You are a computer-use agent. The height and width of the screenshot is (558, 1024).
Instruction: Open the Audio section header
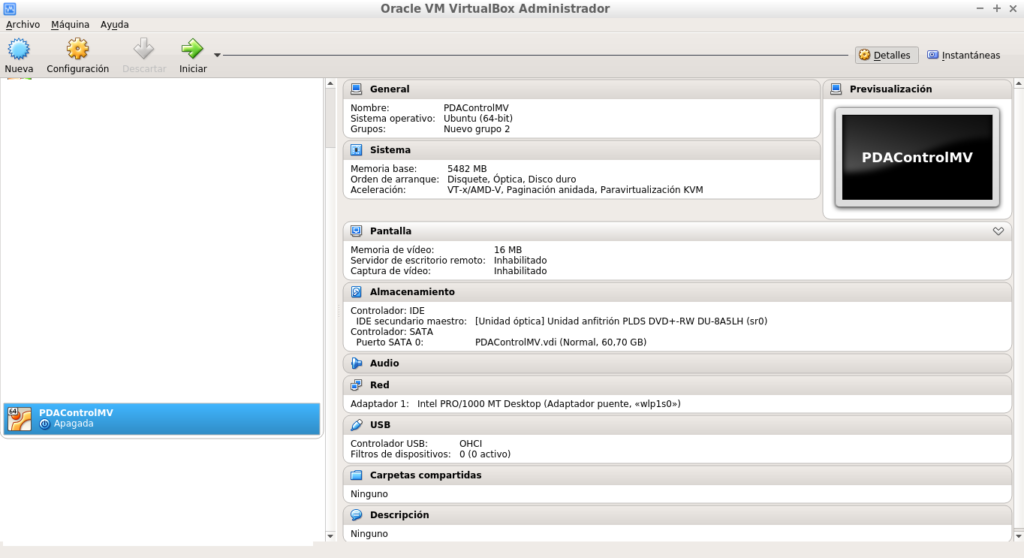point(677,363)
